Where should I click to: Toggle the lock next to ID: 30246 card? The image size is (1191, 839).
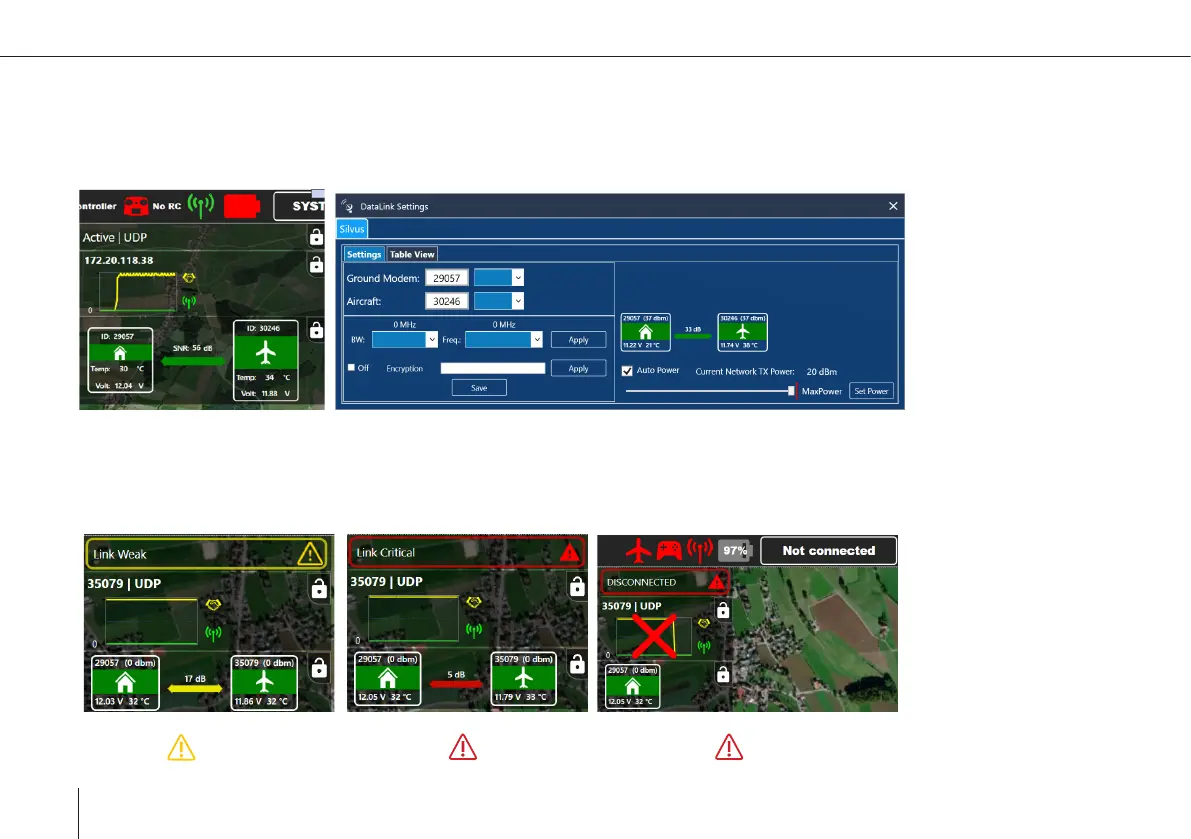pyautogui.click(x=316, y=330)
